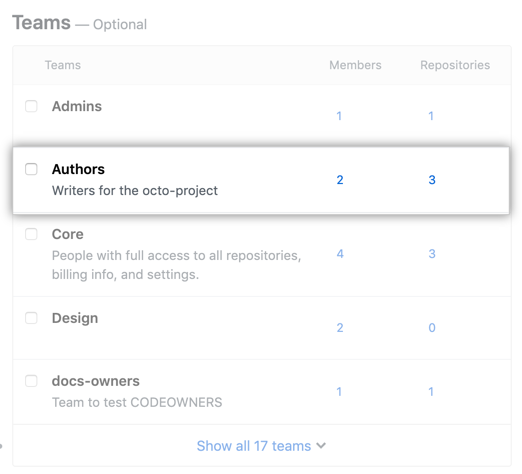Check the Authors team checkbox
Screen dimensions: 522x474
31,169
